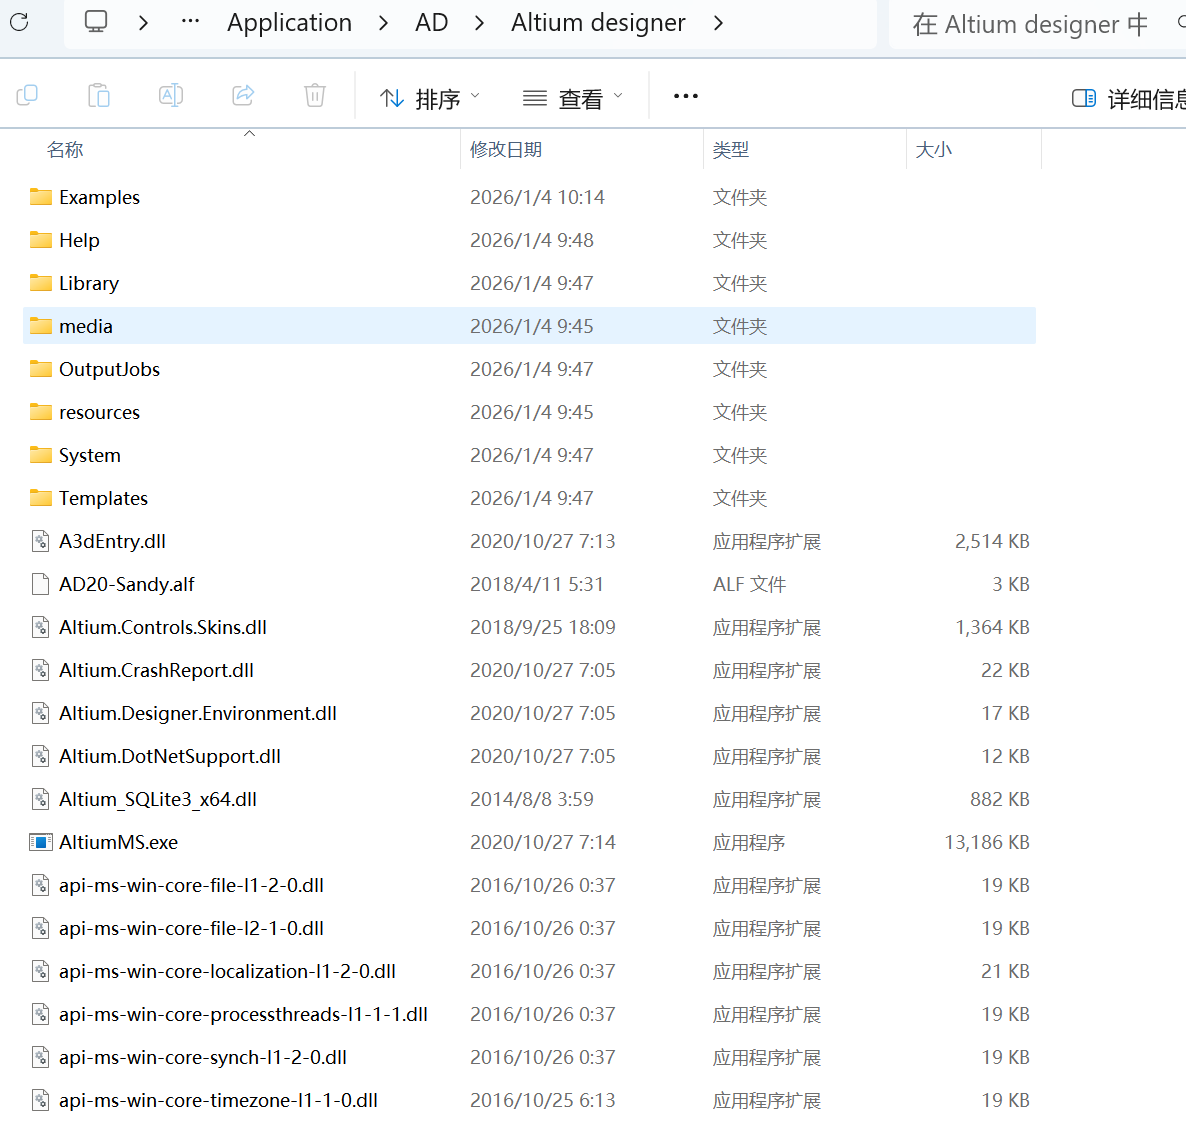Image resolution: width=1186 pixels, height=1128 pixels.
Task: Click the size 21 KB of the localization dll
Action: tap(1005, 971)
